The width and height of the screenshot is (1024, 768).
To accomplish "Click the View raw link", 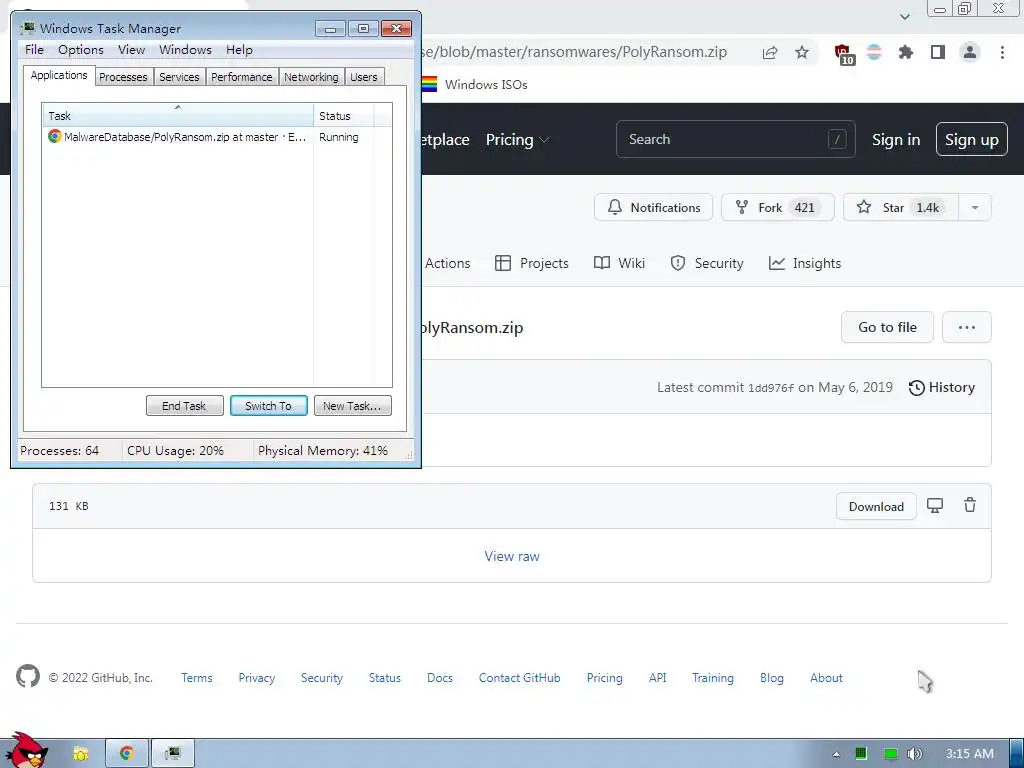I will pyautogui.click(x=512, y=556).
